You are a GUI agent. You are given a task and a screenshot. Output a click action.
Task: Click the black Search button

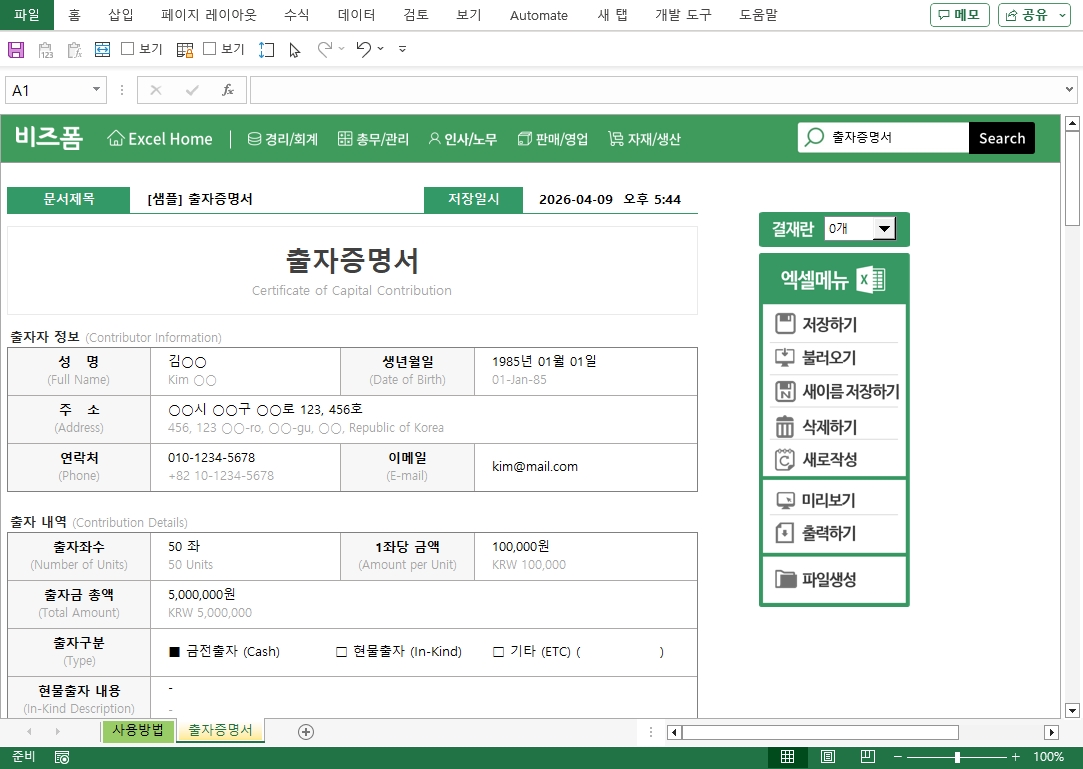(x=1001, y=138)
